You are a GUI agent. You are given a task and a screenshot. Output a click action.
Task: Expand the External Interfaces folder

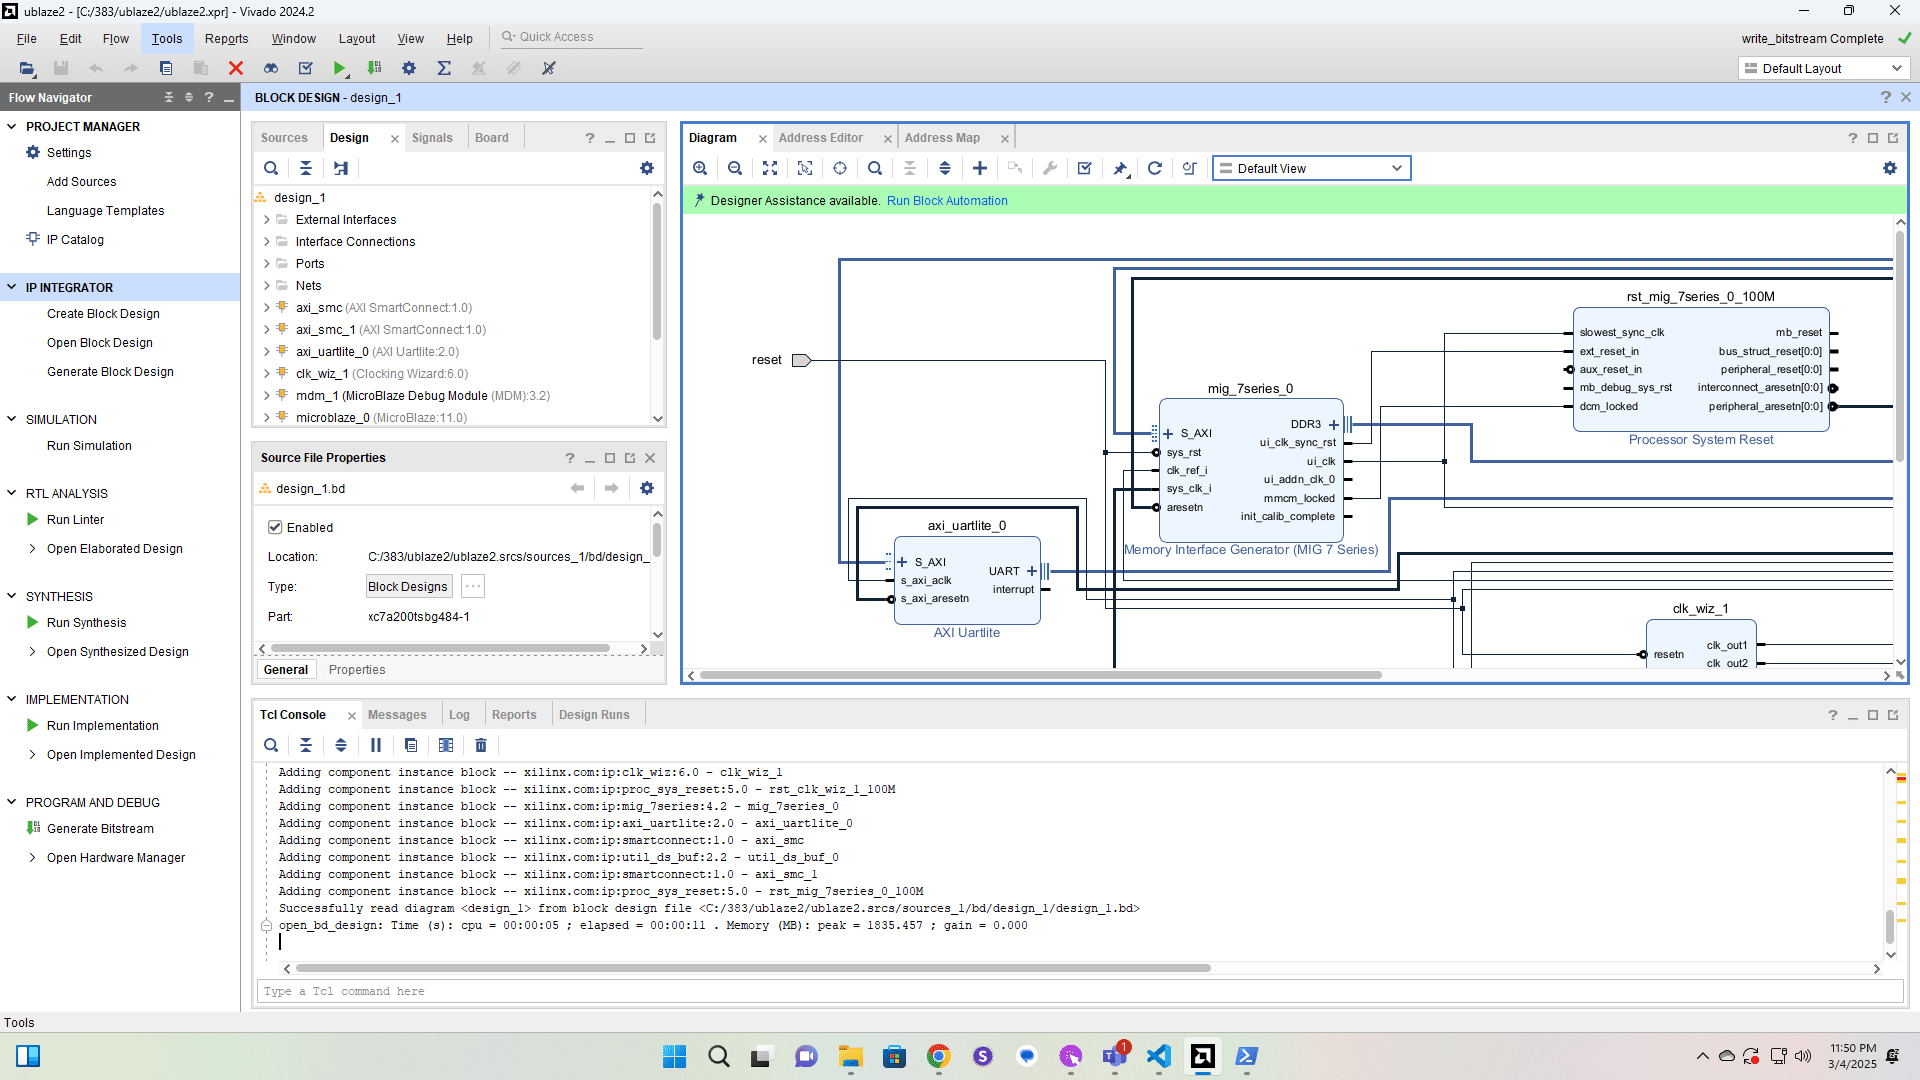click(267, 220)
